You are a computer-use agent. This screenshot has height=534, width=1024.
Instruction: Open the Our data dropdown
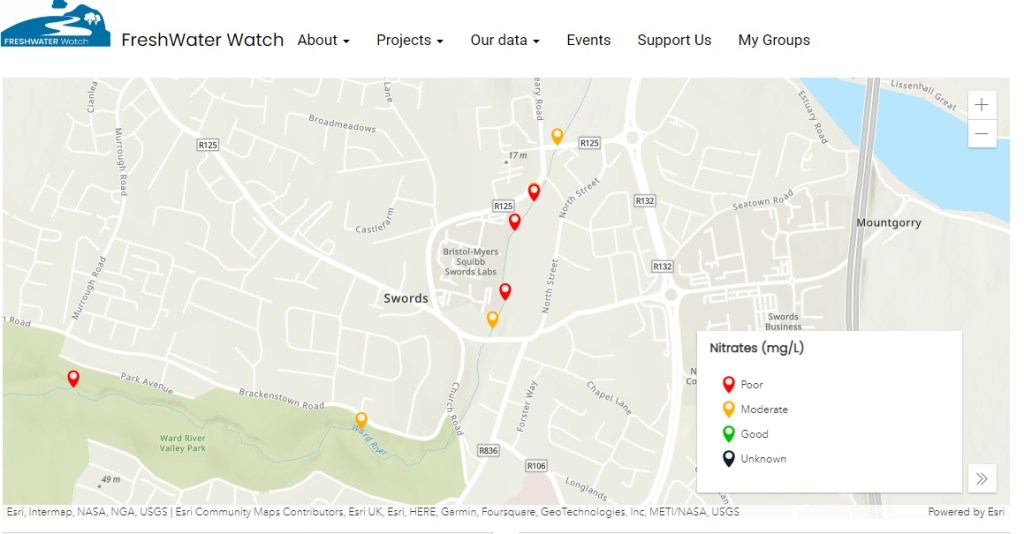[x=504, y=40]
